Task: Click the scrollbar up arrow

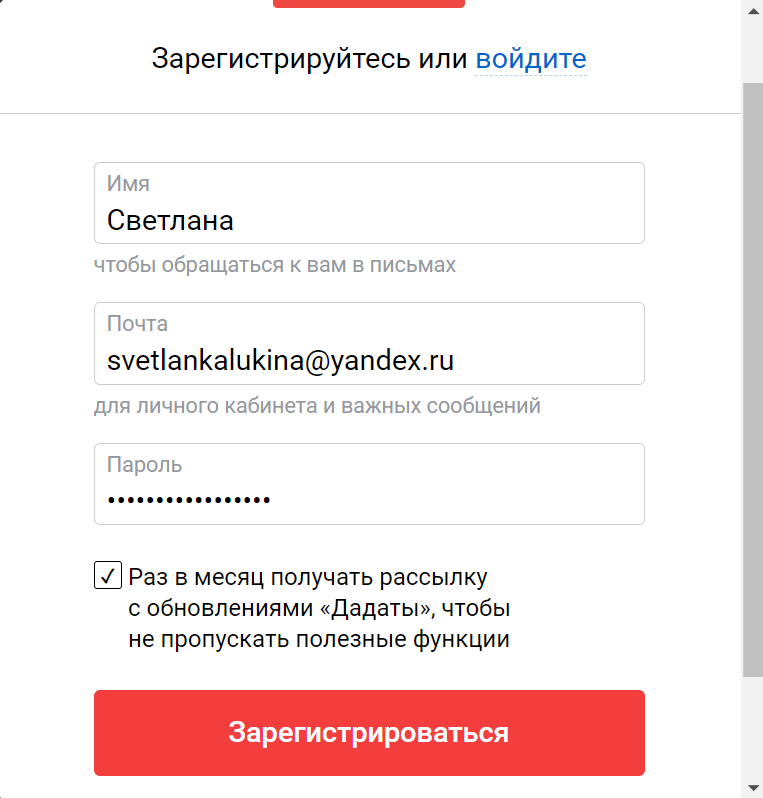Action: [752, 11]
